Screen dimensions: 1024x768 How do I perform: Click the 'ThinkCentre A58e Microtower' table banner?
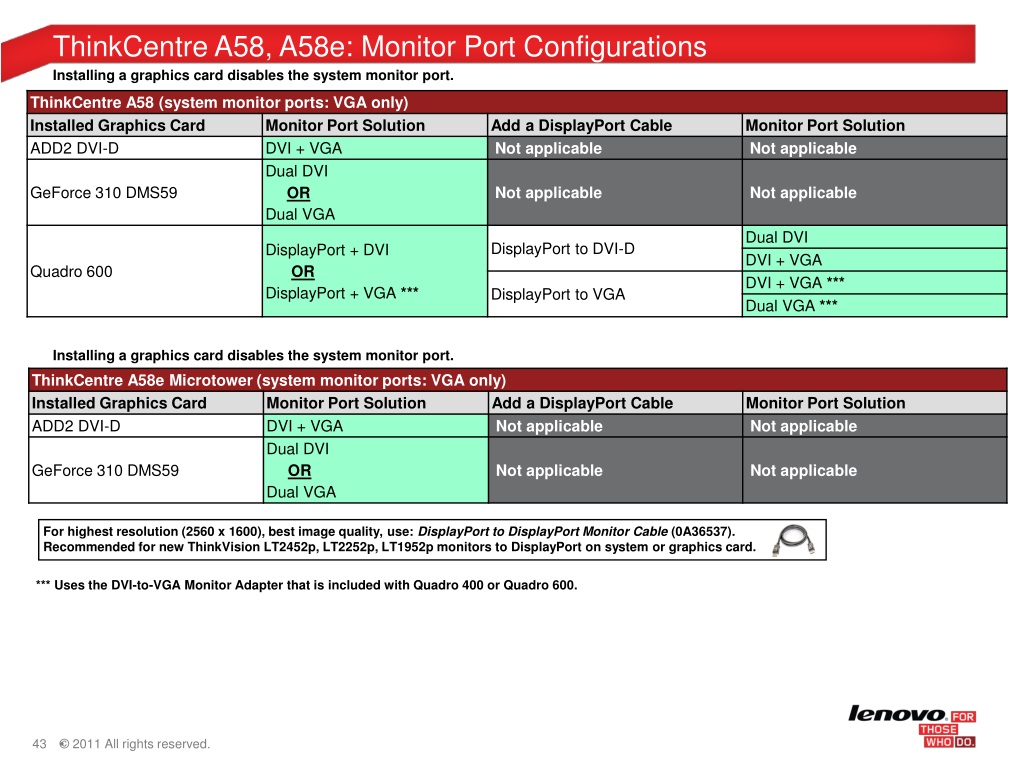(x=517, y=380)
